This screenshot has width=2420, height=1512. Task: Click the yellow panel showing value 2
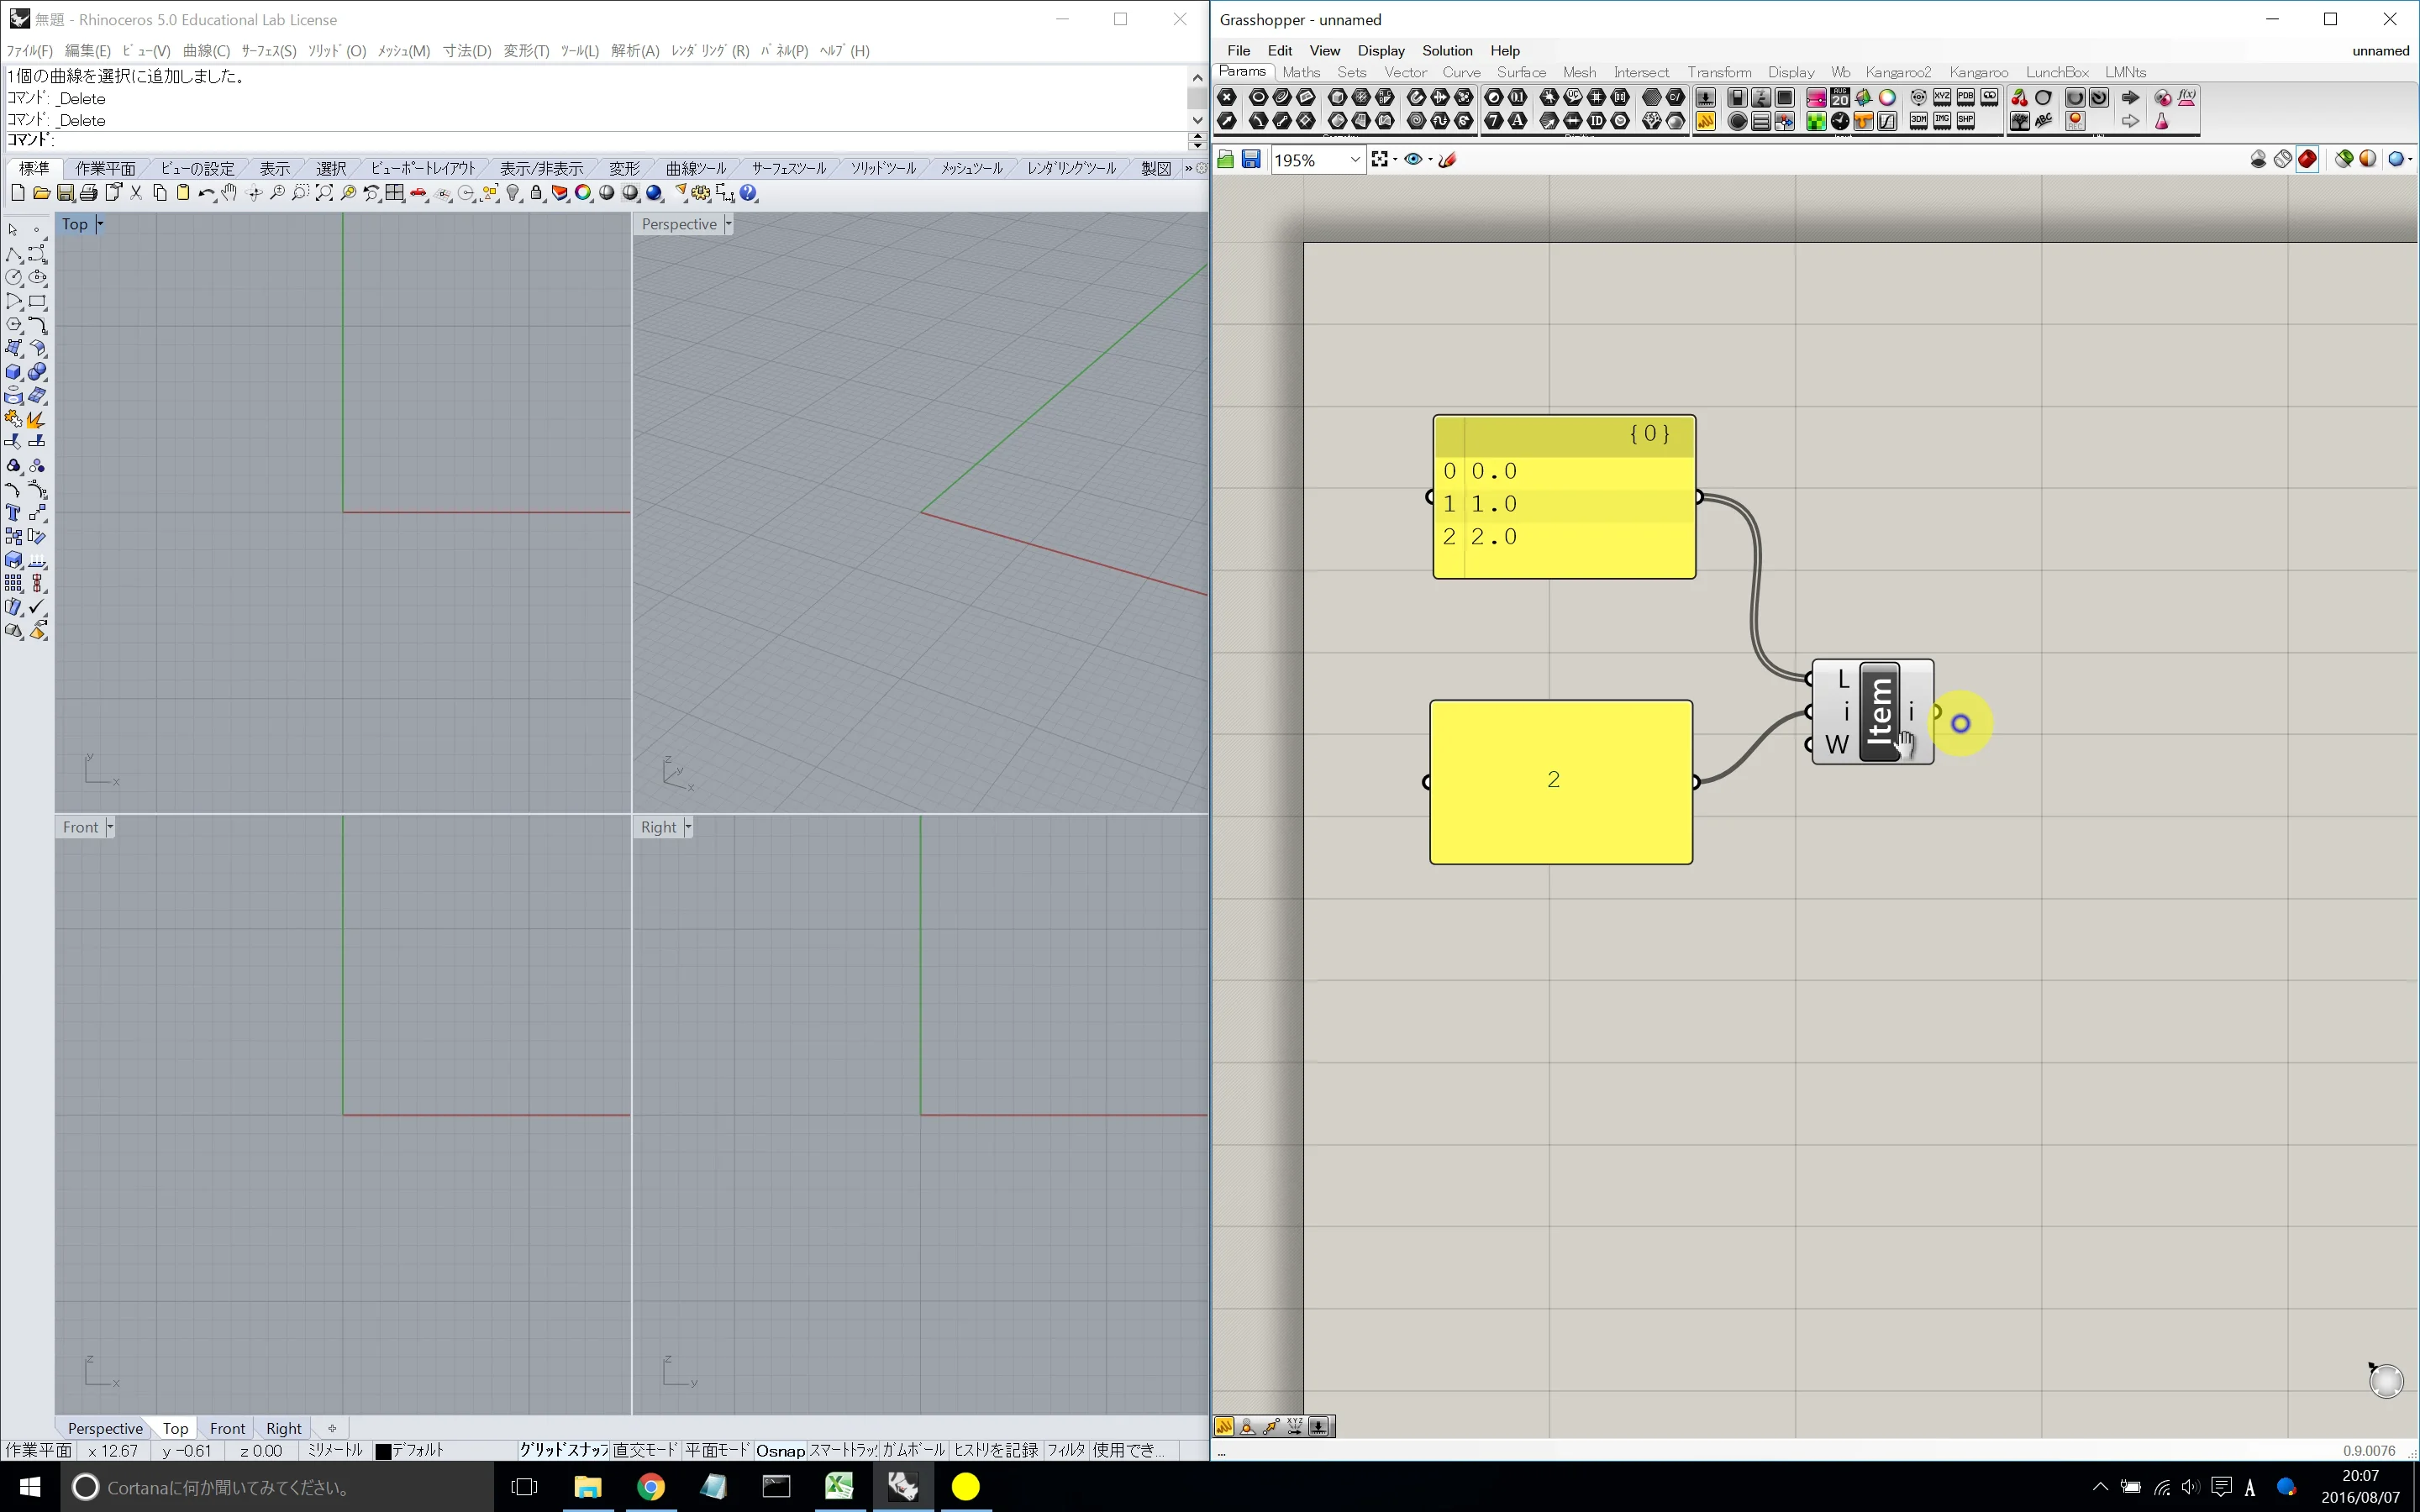click(x=1561, y=781)
